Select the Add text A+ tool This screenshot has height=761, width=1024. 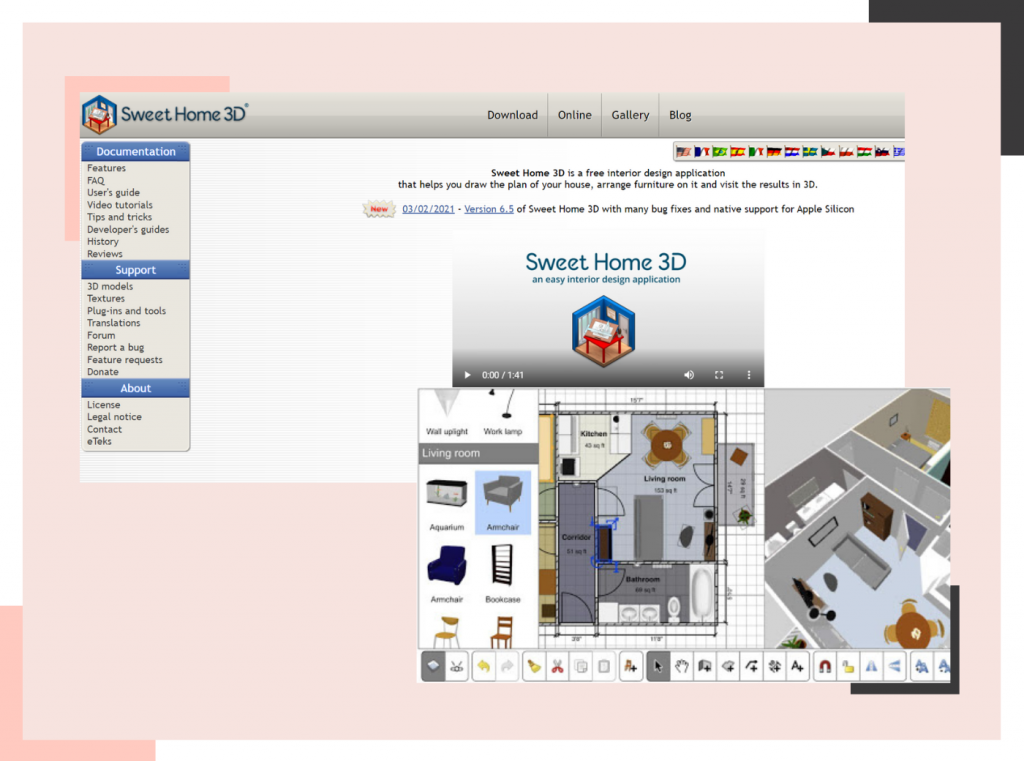[797, 667]
